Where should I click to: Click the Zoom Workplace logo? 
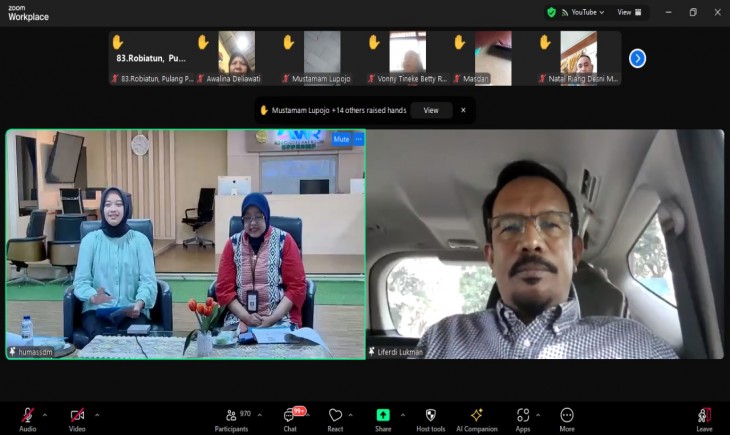click(28, 13)
